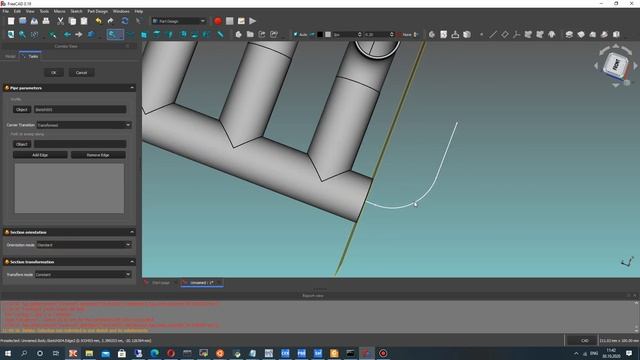This screenshot has width=640, height=360.
Task: Click the OK button
Action: [x=53, y=73]
